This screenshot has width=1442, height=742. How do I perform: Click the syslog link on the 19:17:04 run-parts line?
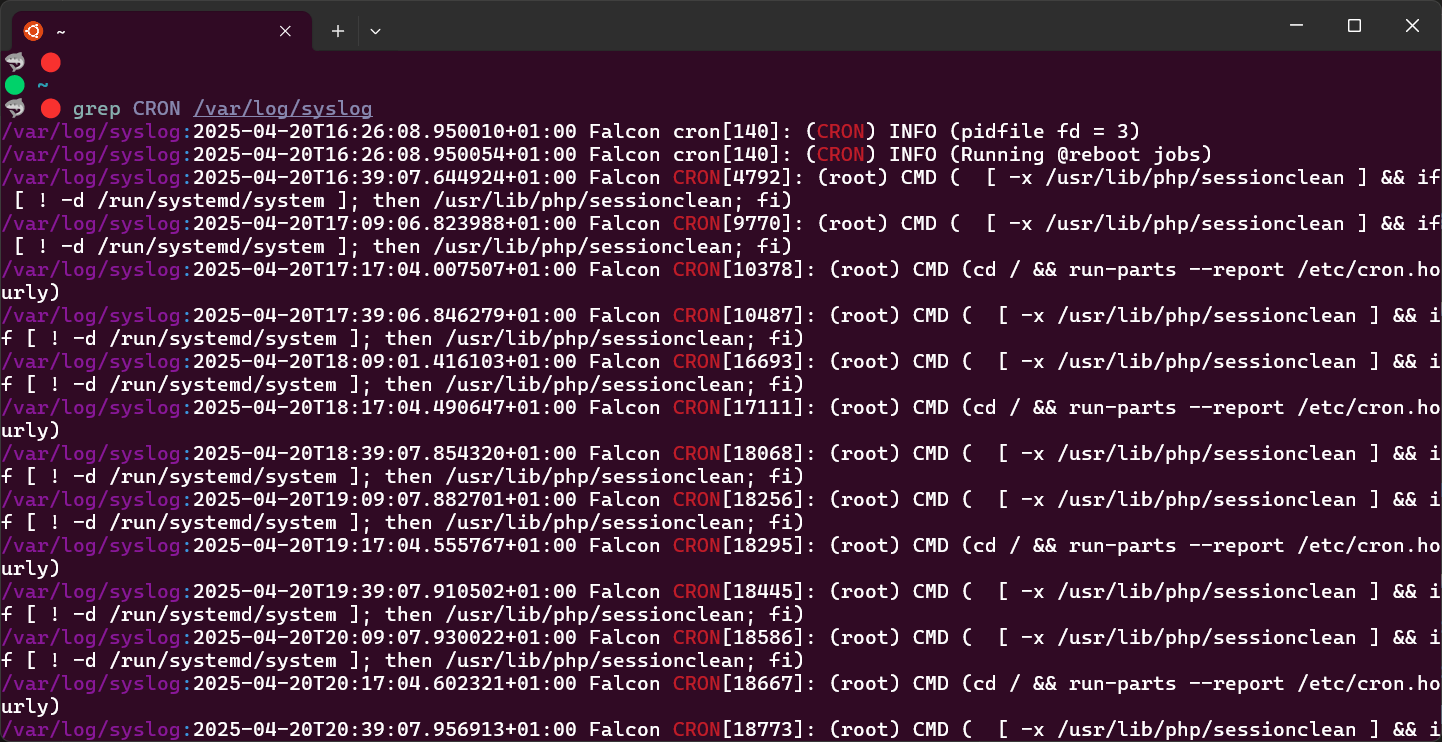coord(90,545)
